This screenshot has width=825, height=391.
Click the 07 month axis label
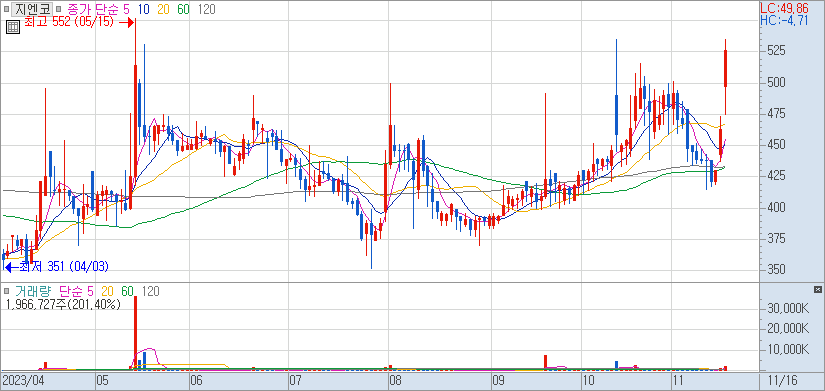(296, 380)
